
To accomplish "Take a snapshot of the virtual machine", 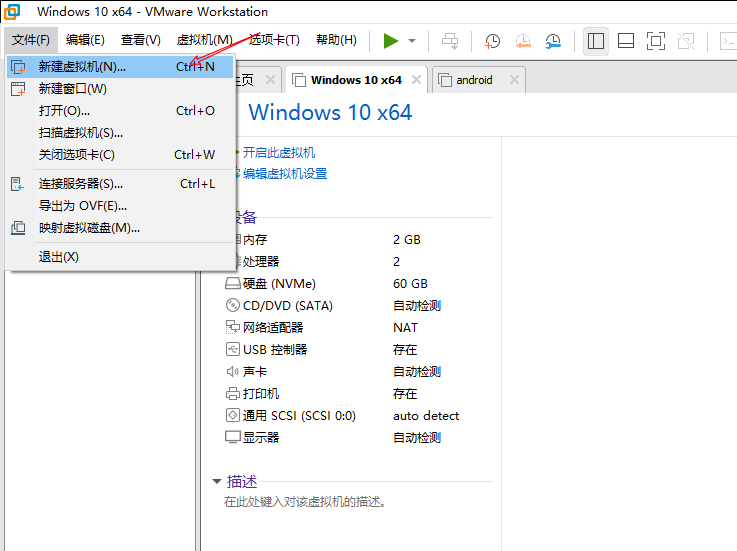I will [492, 41].
